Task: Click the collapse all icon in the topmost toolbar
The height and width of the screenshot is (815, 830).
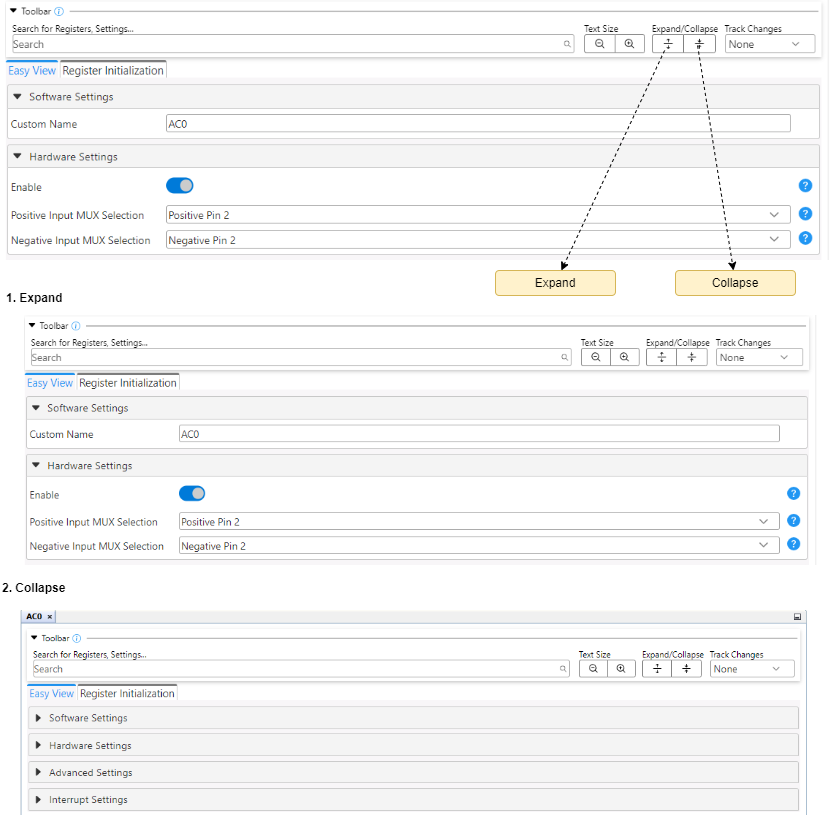Action: point(699,44)
